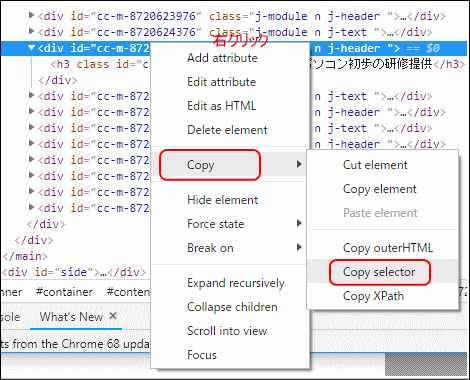Screen dimensions: 470x380
Task: Choose Copy selector from submenu
Action: tap(379, 272)
